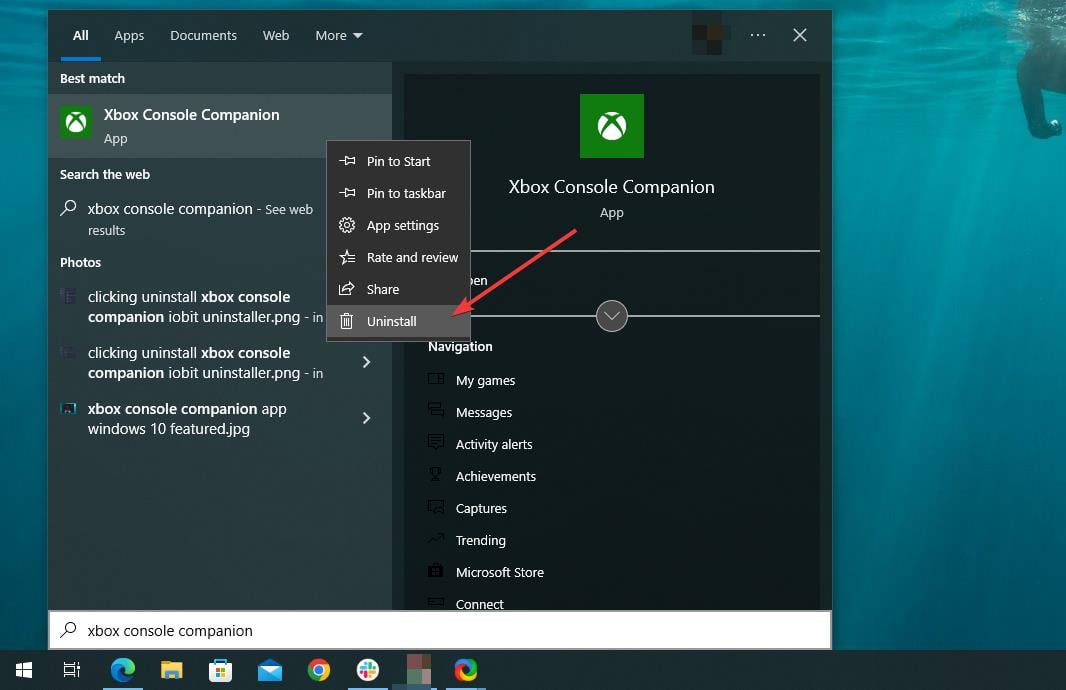Click the Pin to Start pin icon
The width and height of the screenshot is (1066, 690).
tap(347, 161)
